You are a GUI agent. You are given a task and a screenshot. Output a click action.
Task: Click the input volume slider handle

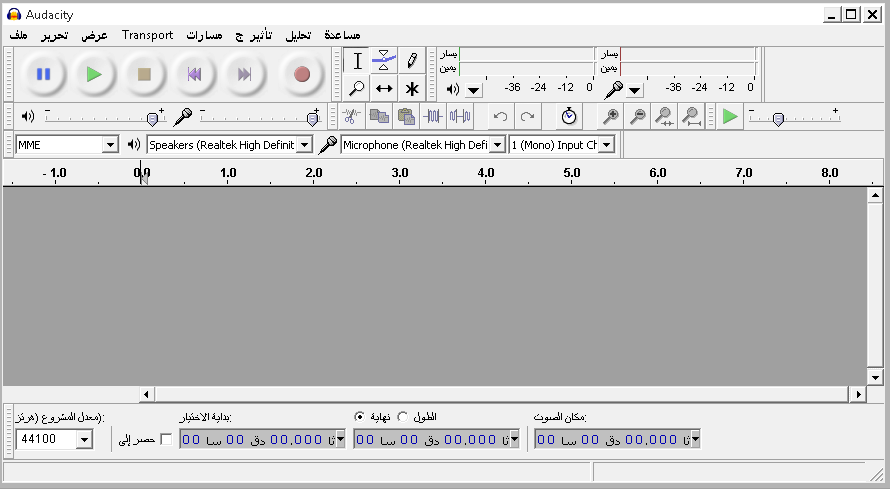point(312,119)
